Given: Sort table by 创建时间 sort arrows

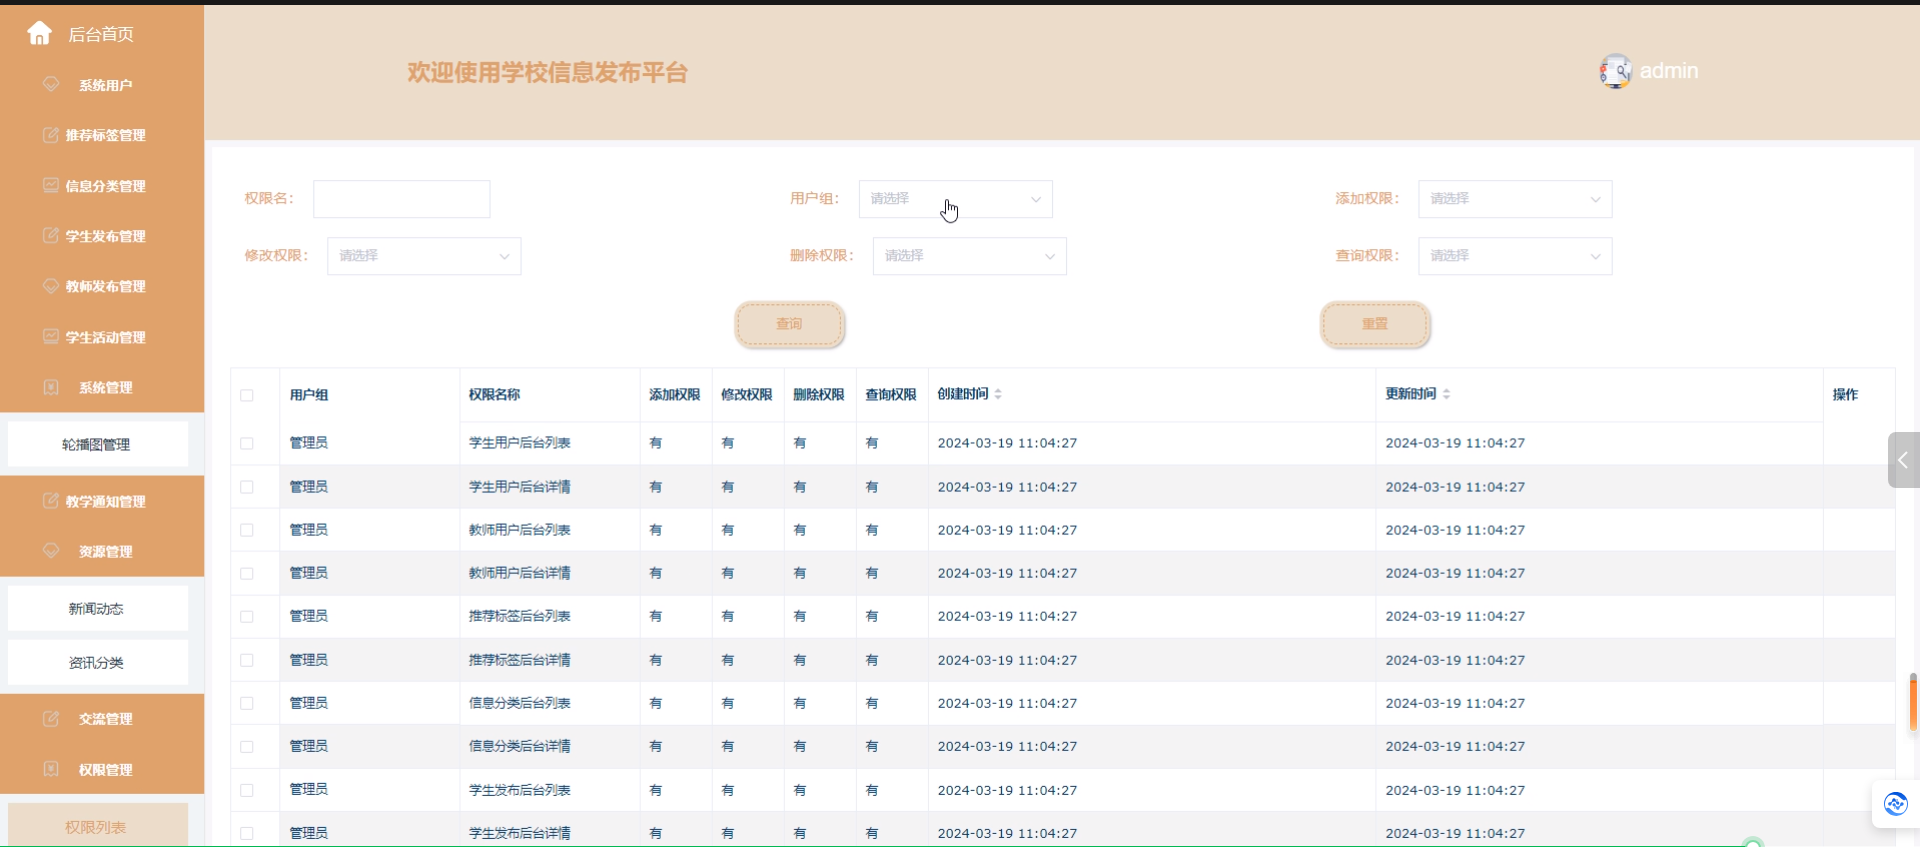Looking at the screenshot, I should (x=998, y=394).
